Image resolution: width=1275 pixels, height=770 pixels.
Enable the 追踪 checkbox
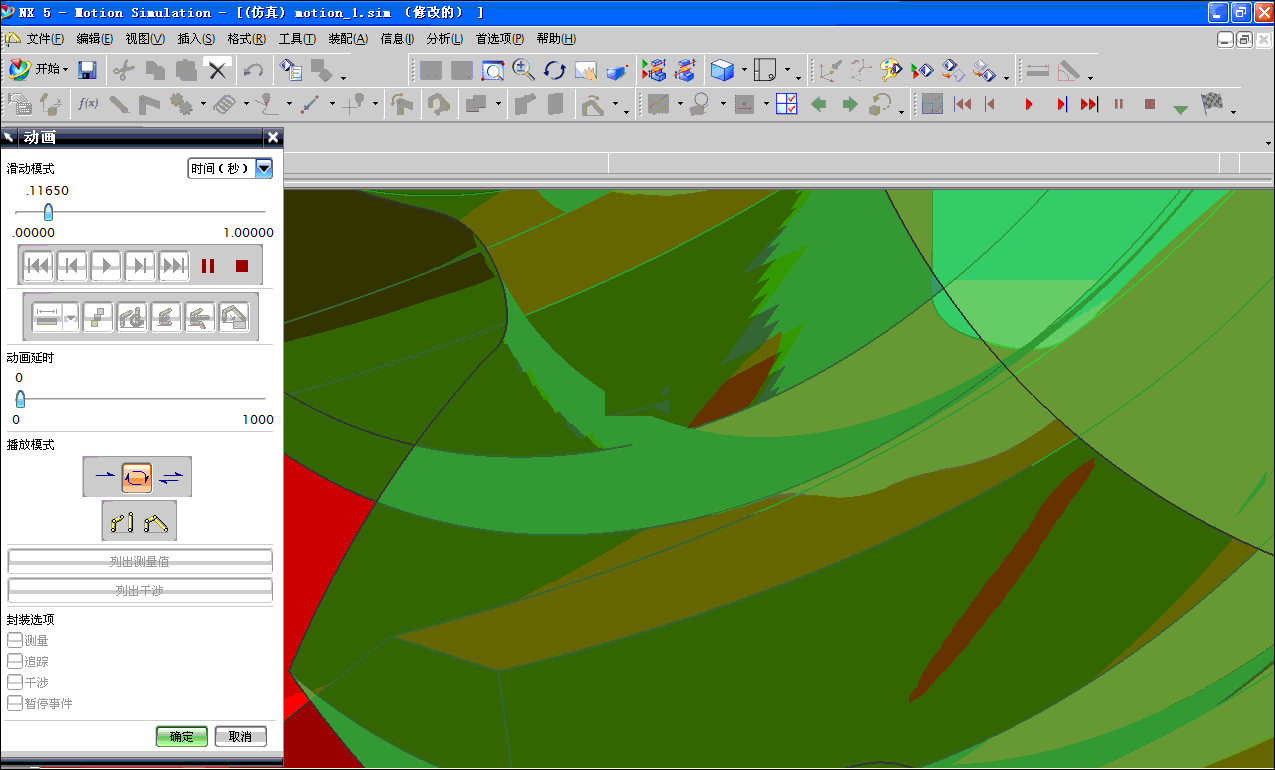click(14, 661)
